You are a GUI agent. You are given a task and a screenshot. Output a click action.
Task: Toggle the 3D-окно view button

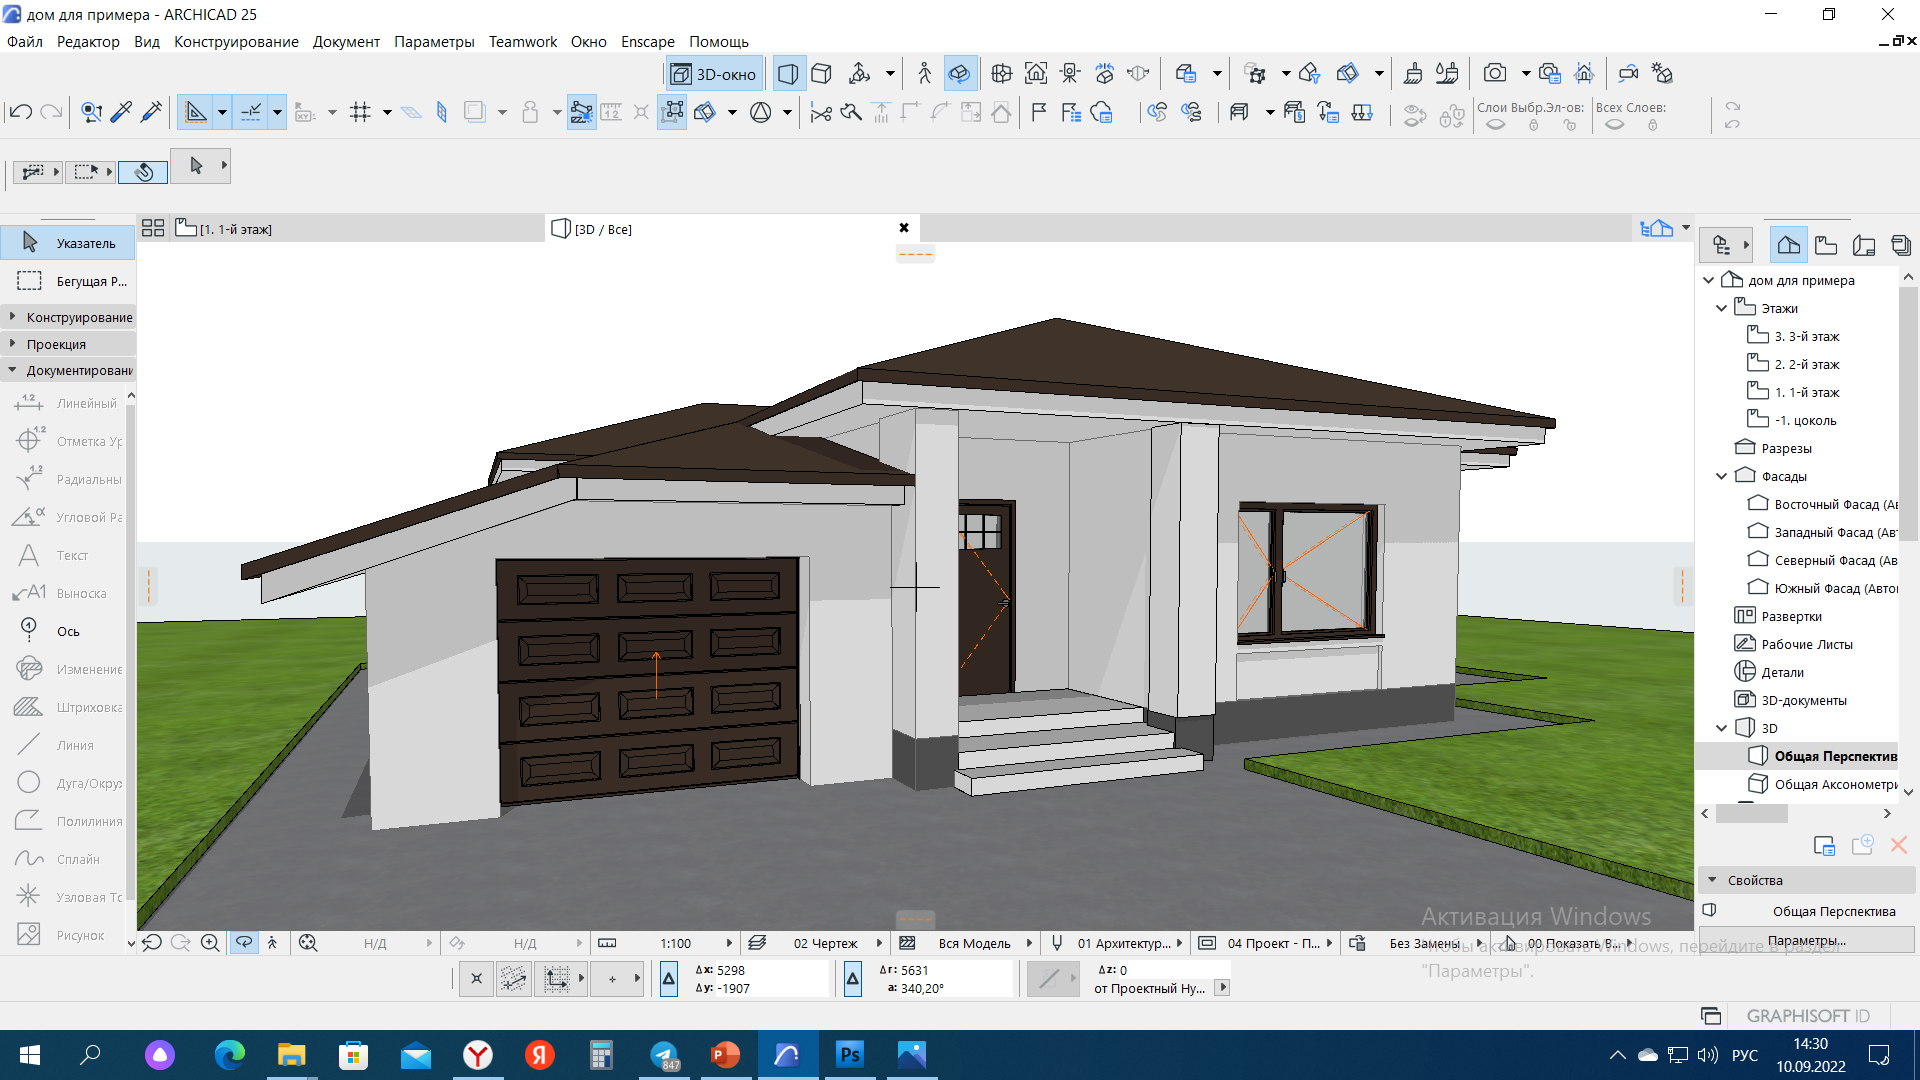714,74
